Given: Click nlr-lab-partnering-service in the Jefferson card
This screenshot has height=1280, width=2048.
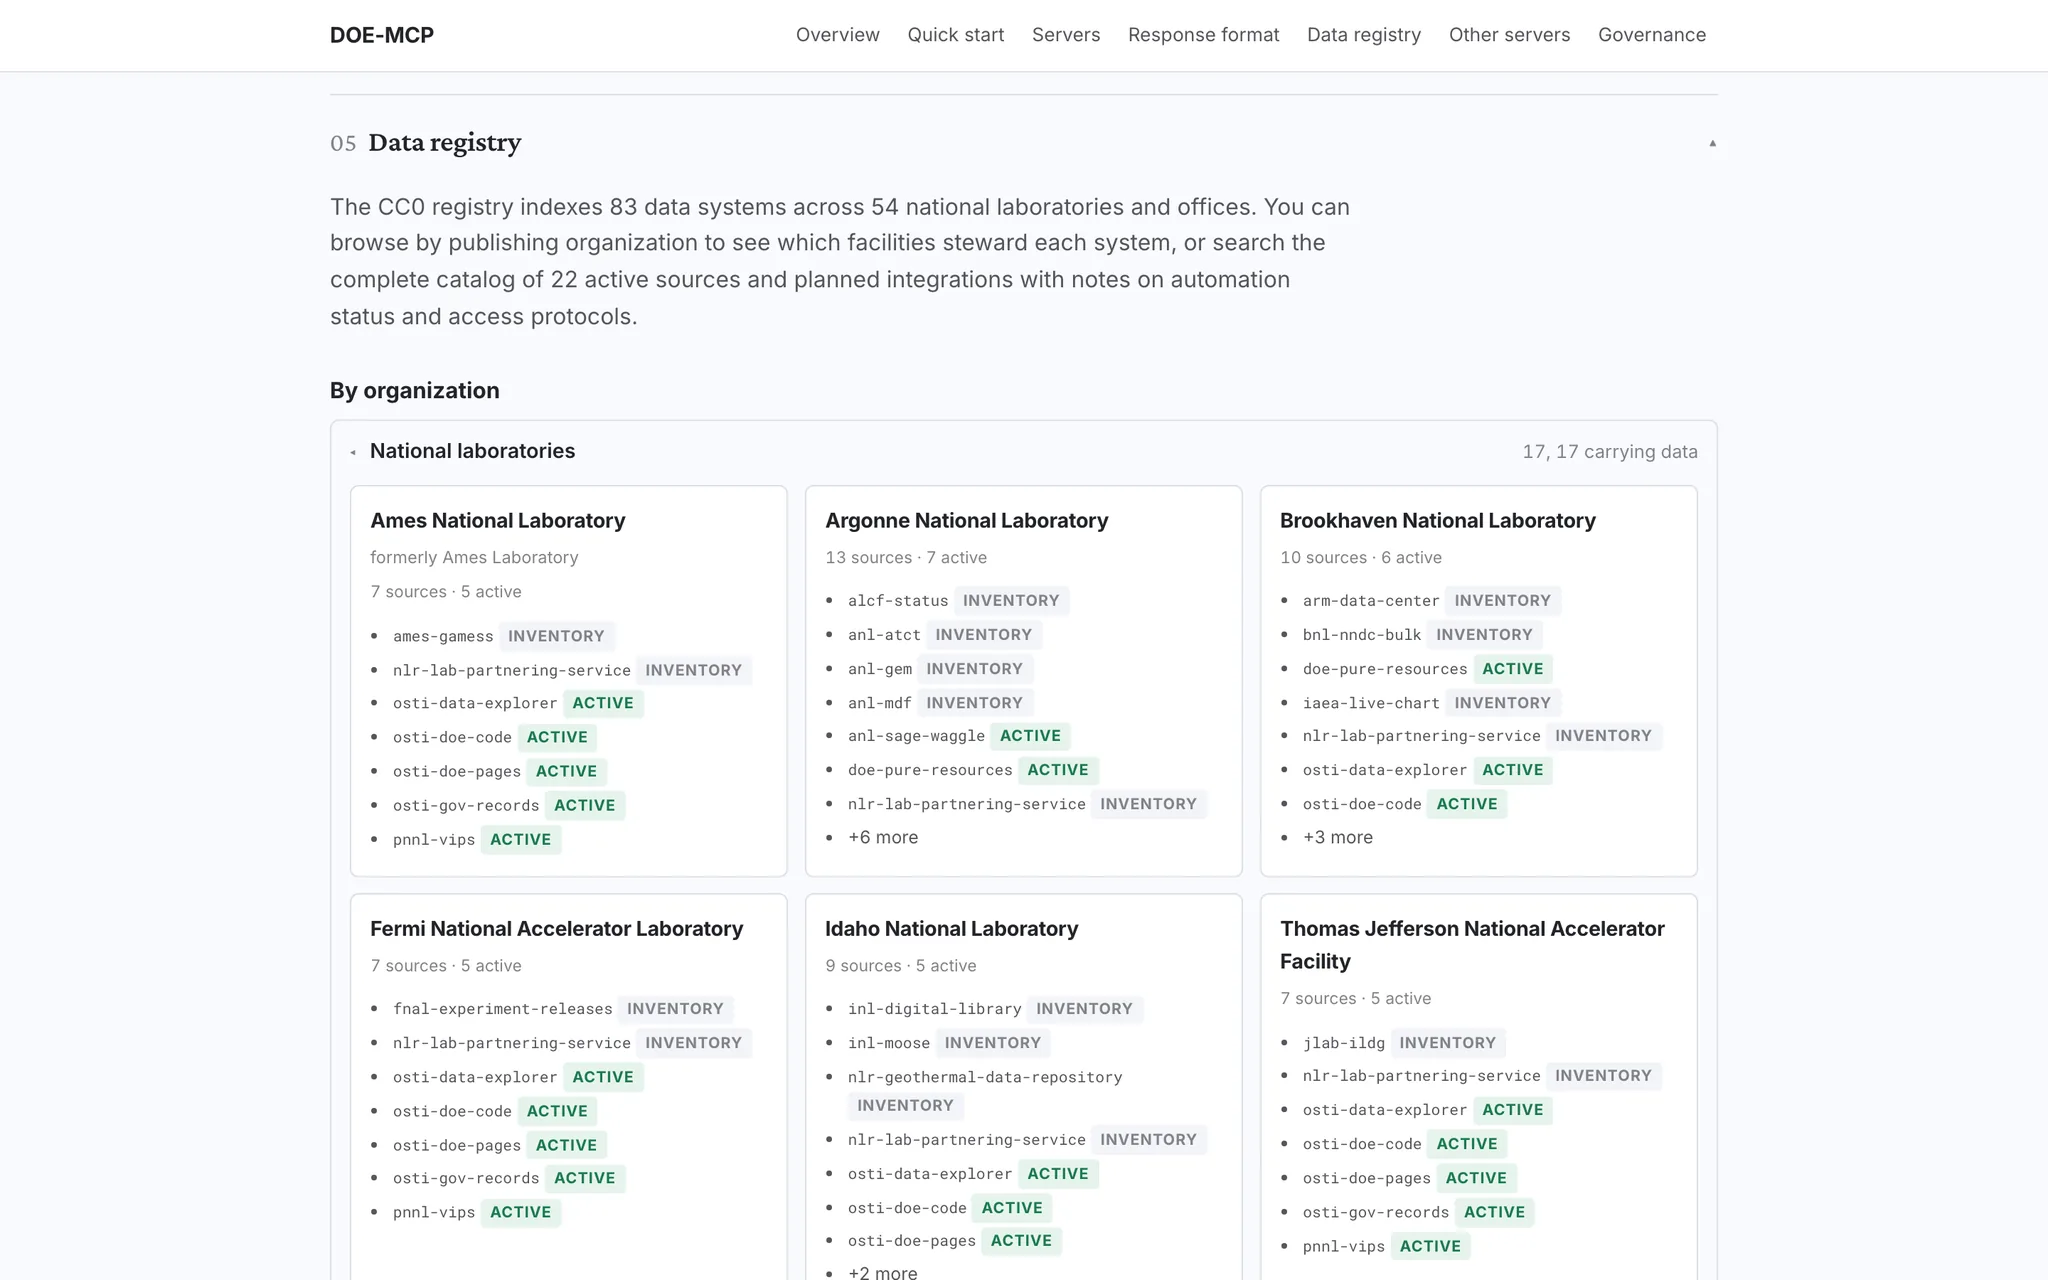Looking at the screenshot, I should [x=1422, y=1076].
